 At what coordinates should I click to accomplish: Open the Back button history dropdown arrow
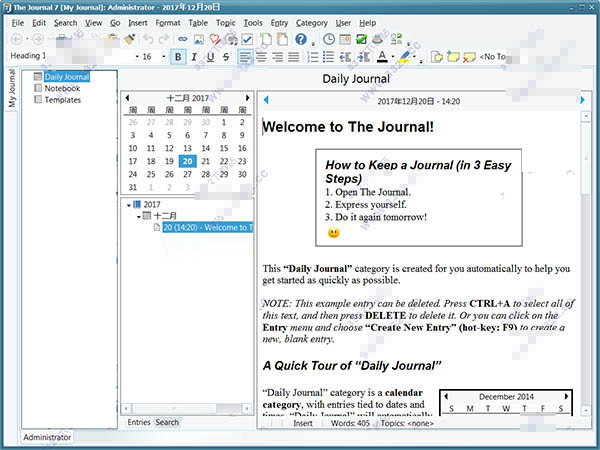(27, 39)
